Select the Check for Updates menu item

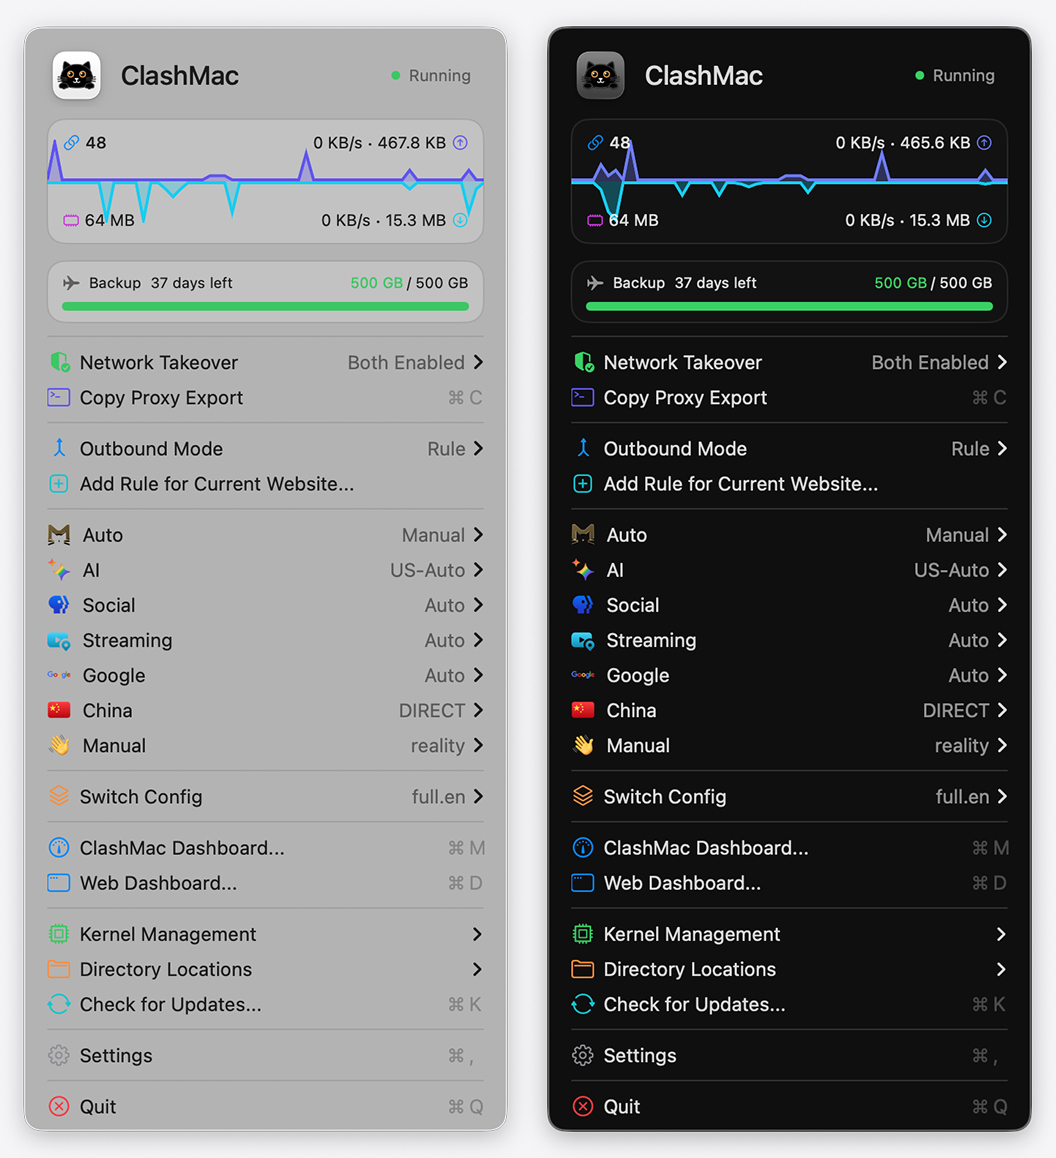pyautogui.click(x=170, y=1004)
